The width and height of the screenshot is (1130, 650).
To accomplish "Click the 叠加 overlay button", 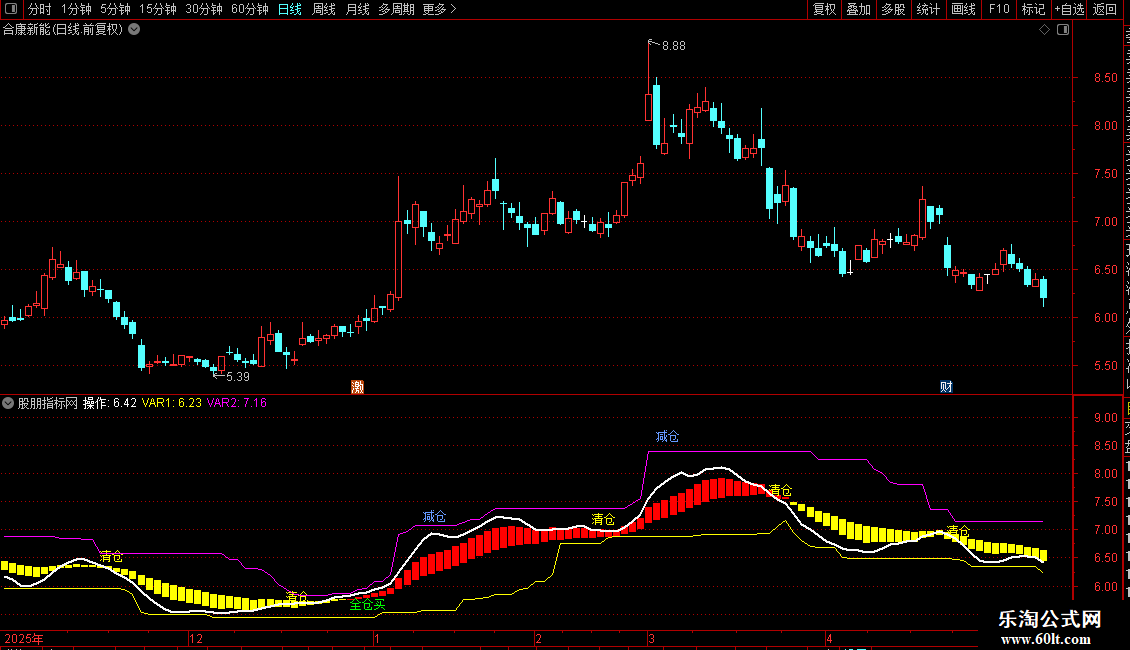I will (x=858, y=9).
